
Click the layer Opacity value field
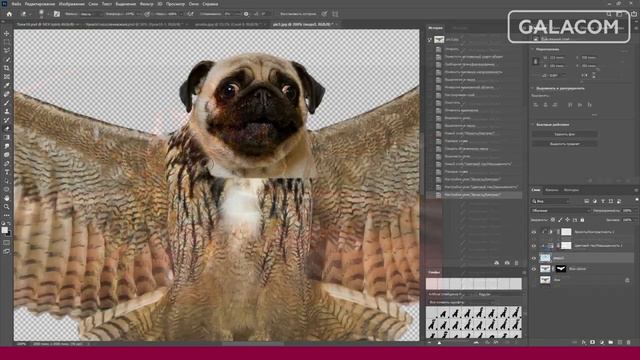[x=628, y=211]
